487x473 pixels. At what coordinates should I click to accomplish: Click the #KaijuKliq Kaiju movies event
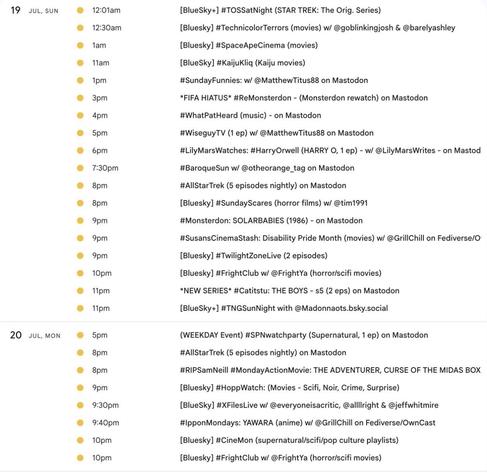(242, 63)
